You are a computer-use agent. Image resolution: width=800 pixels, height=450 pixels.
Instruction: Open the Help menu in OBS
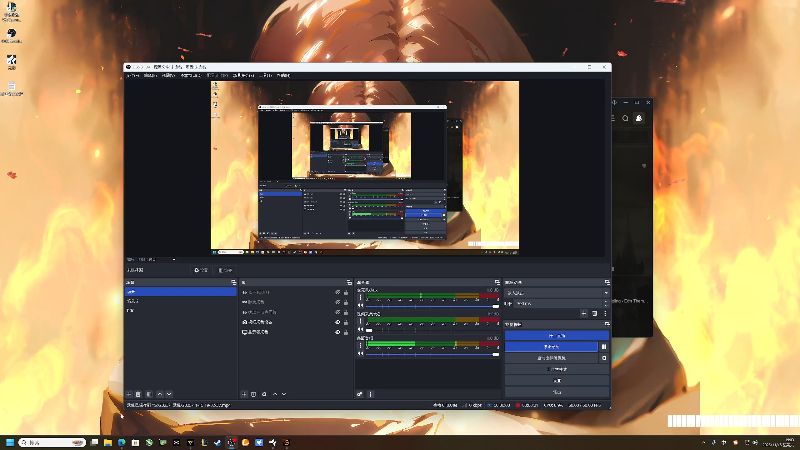(x=284, y=76)
